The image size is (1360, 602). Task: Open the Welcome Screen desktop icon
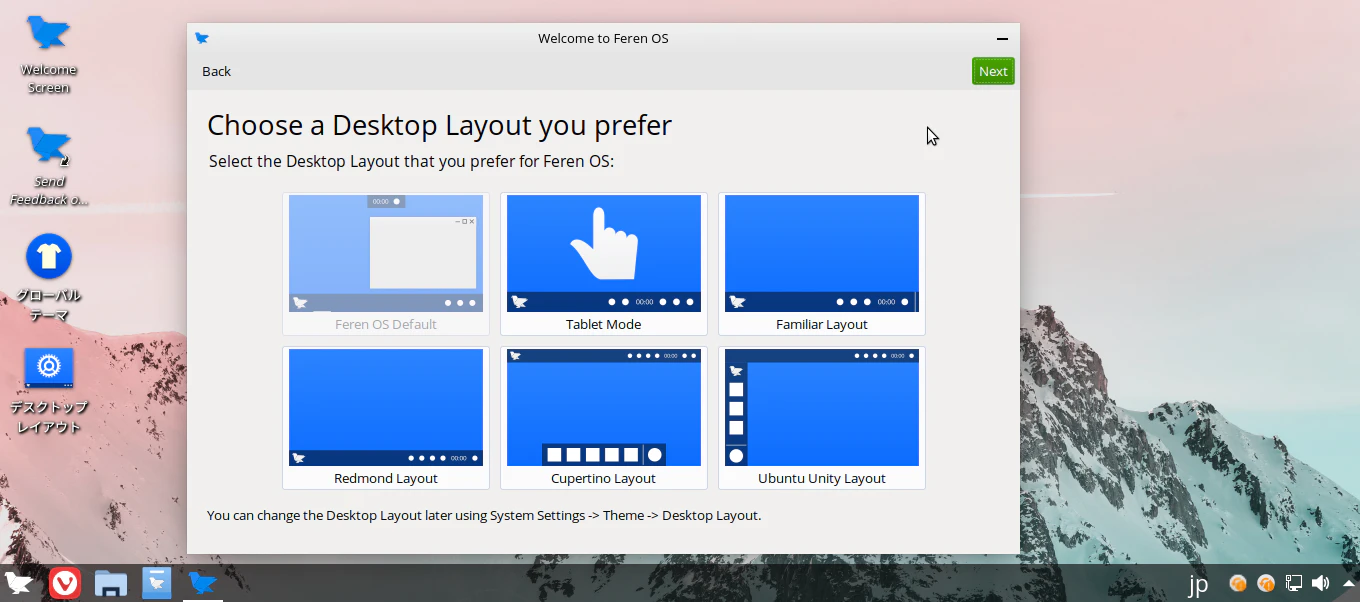[48, 54]
